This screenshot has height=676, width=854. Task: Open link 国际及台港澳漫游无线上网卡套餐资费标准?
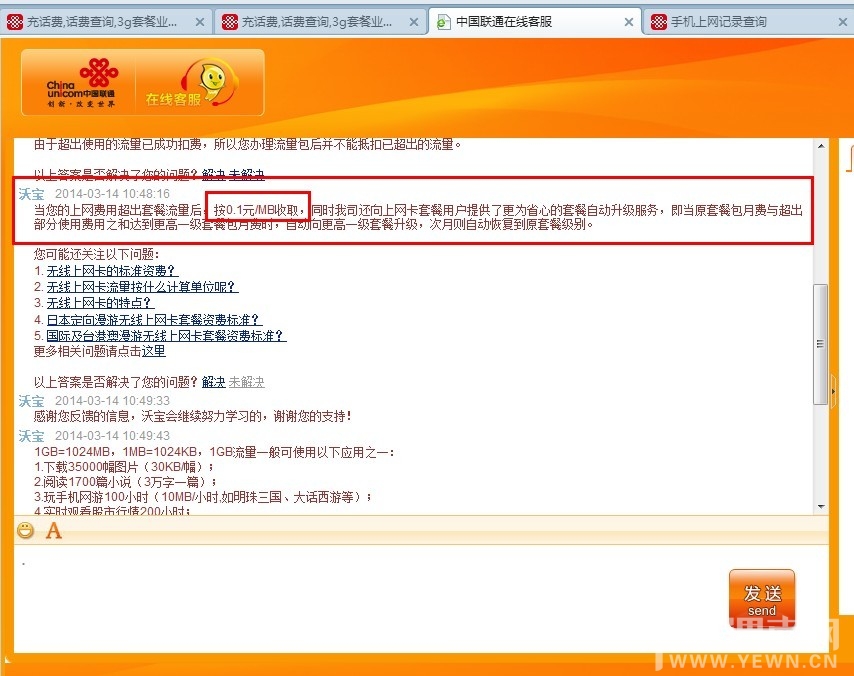coord(166,336)
